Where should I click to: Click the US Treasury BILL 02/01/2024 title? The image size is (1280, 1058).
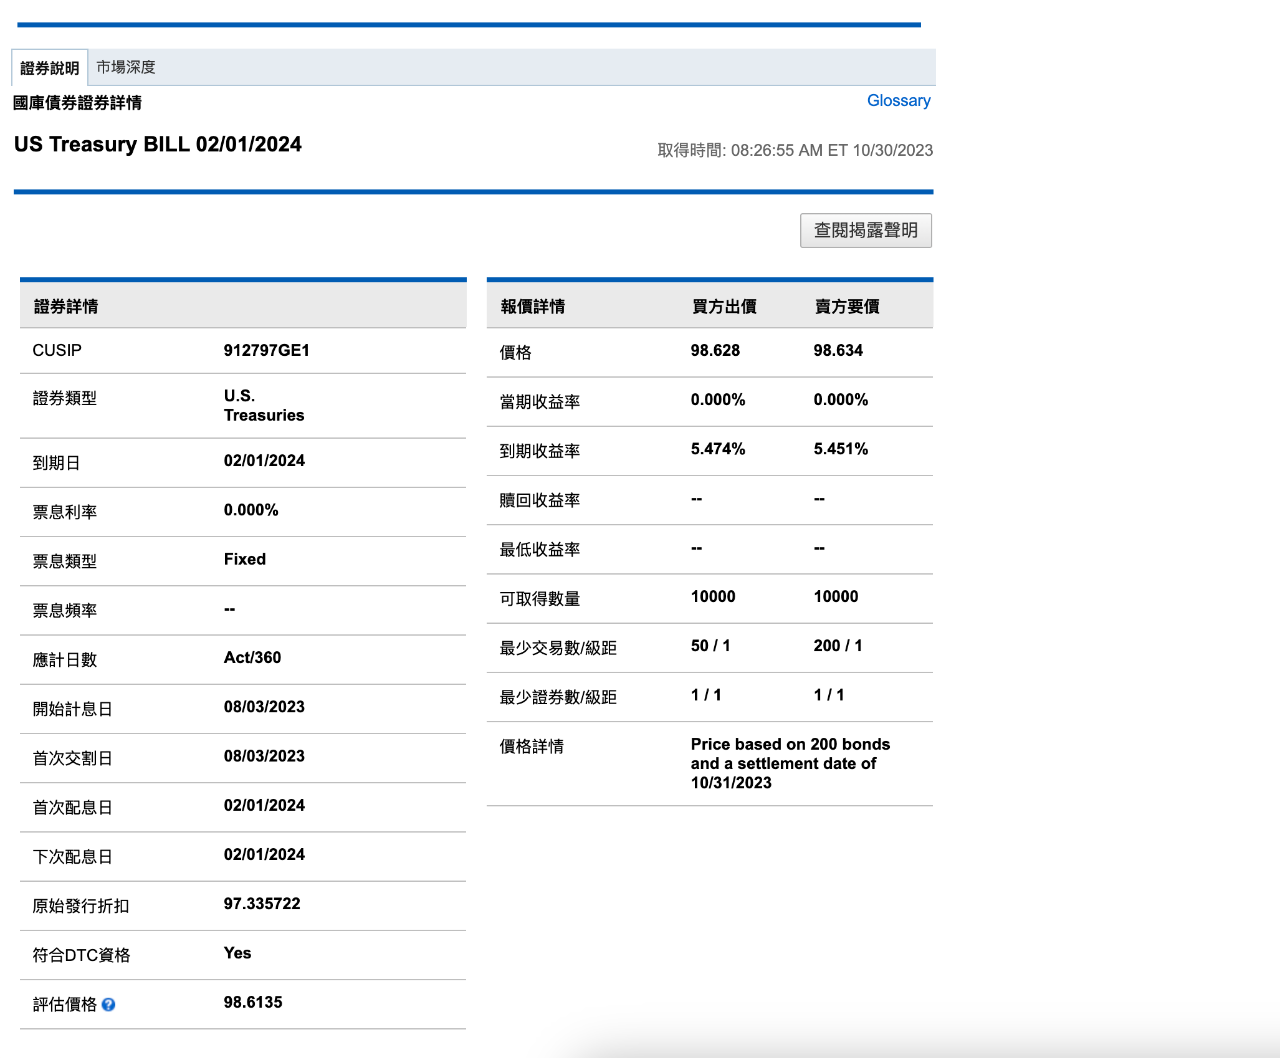[x=157, y=144]
